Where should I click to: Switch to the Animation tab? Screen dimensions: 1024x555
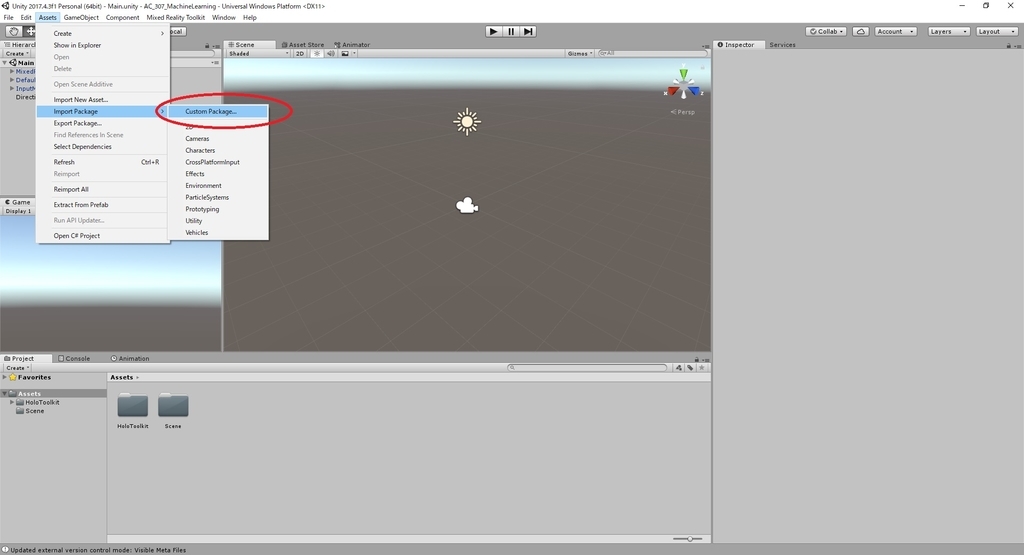130,358
